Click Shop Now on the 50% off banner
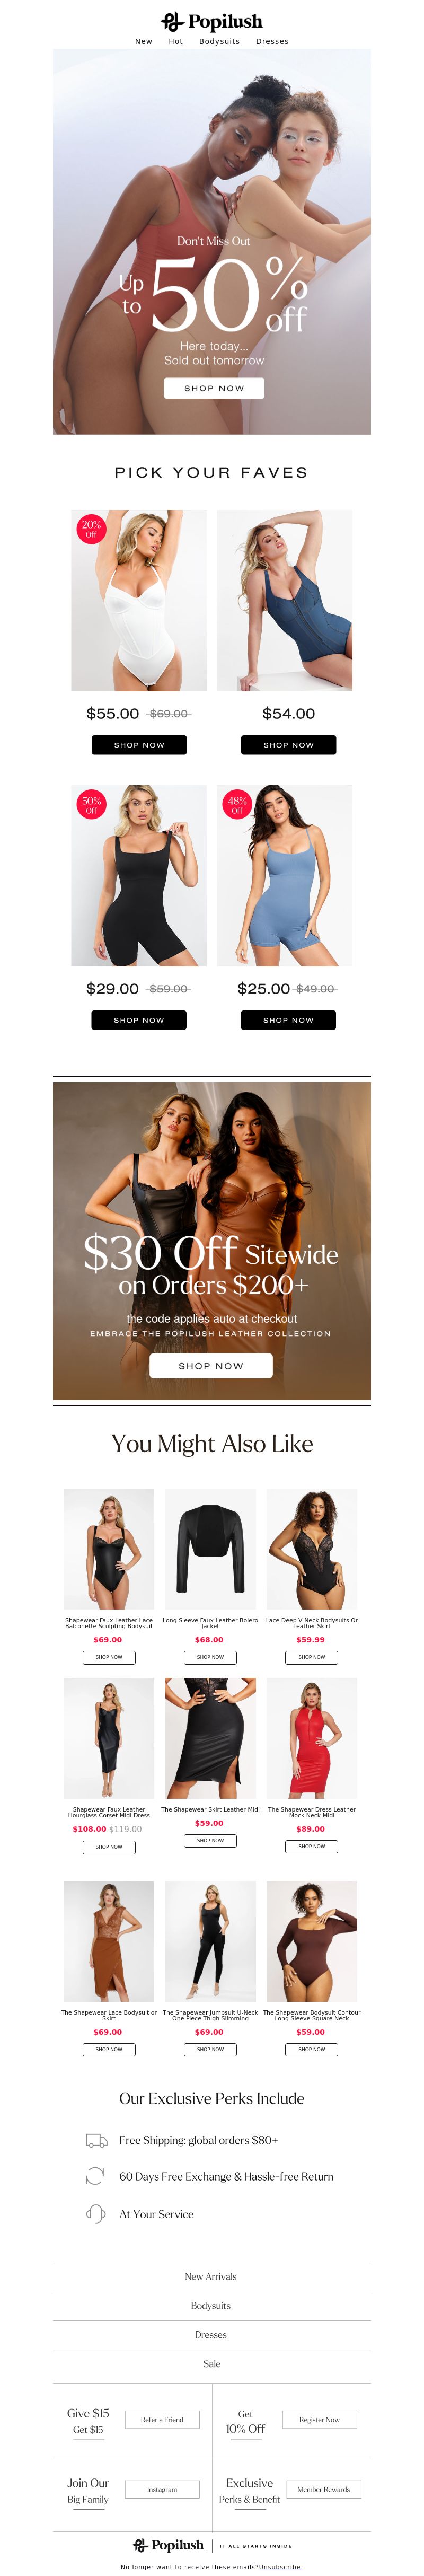 pyautogui.click(x=214, y=388)
